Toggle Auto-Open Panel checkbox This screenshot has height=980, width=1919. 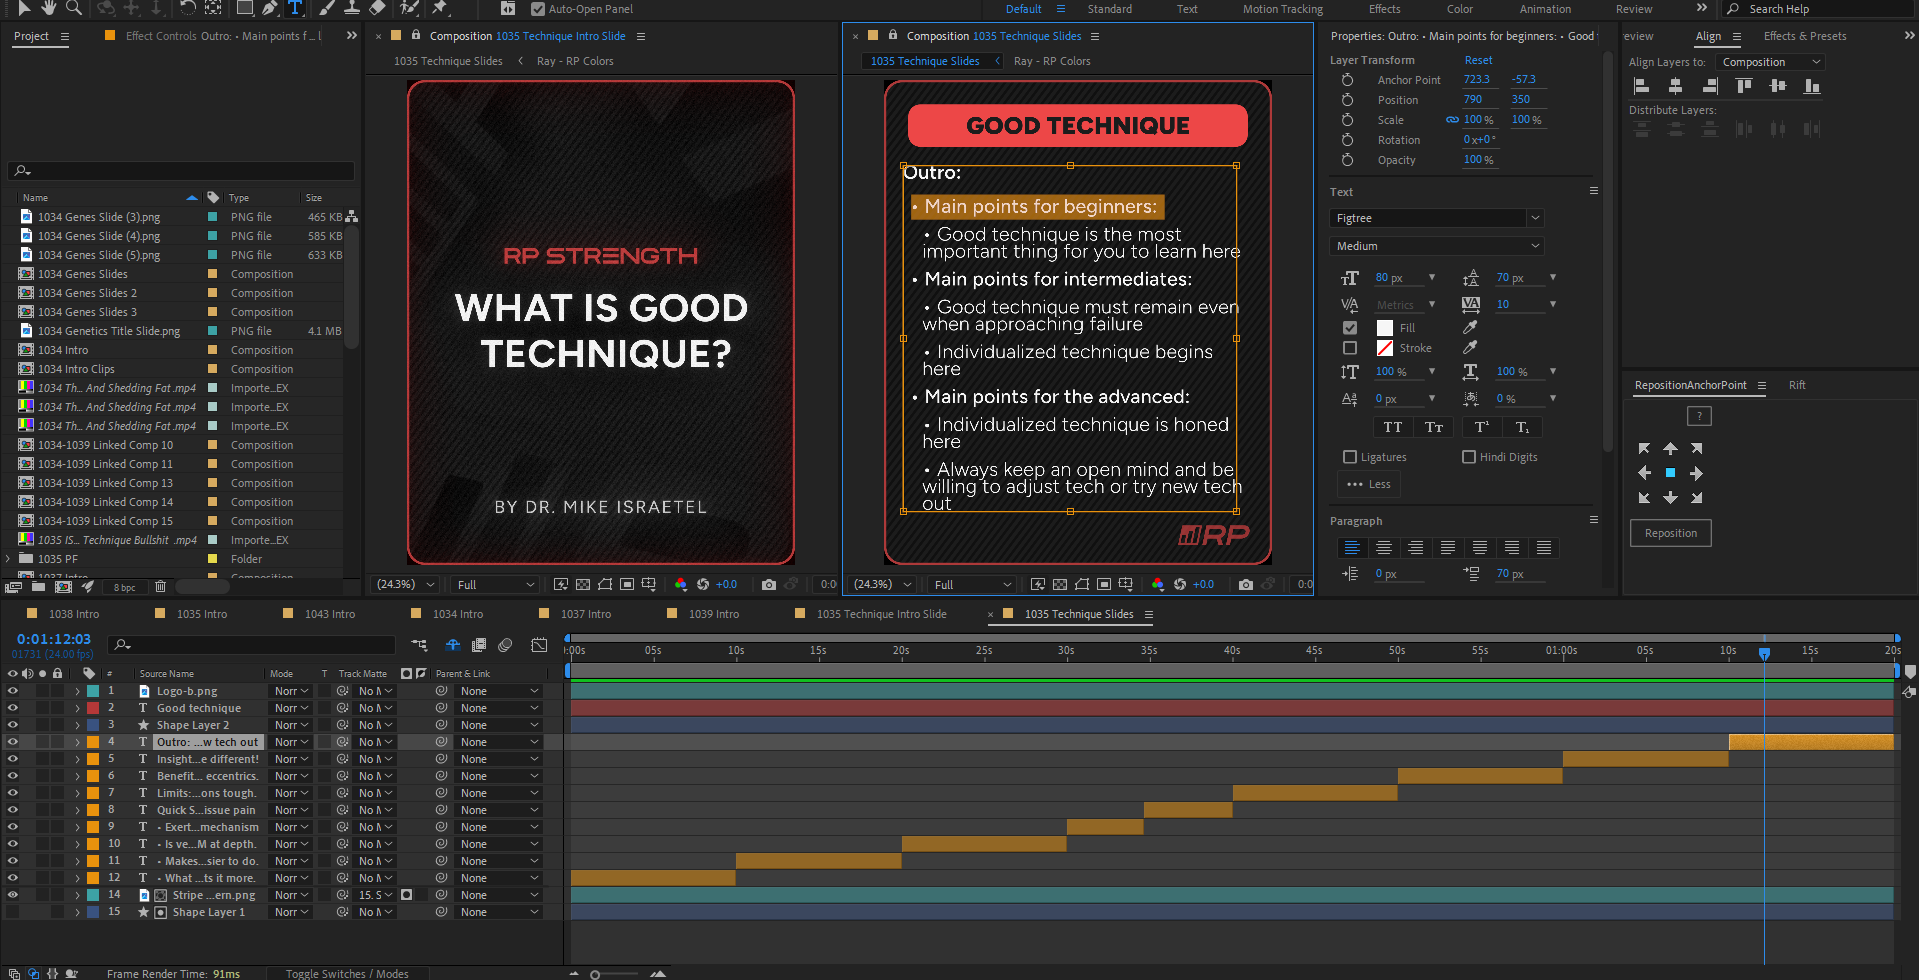(x=538, y=9)
